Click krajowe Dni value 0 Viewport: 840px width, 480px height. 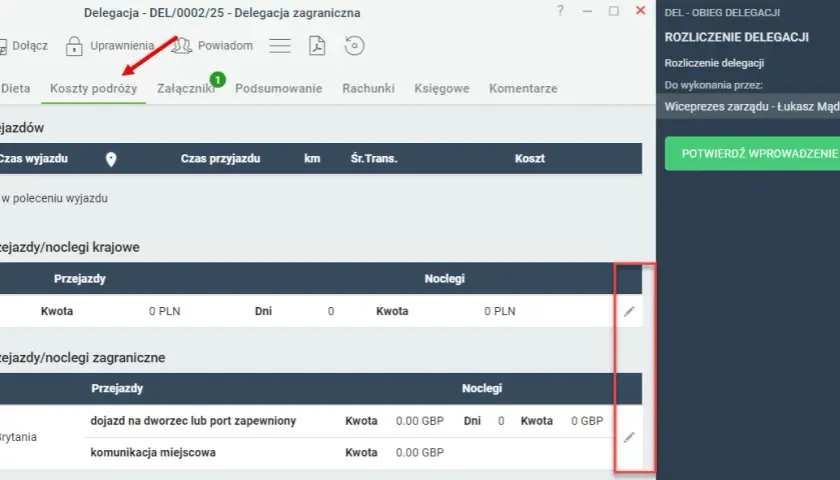coord(331,311)
